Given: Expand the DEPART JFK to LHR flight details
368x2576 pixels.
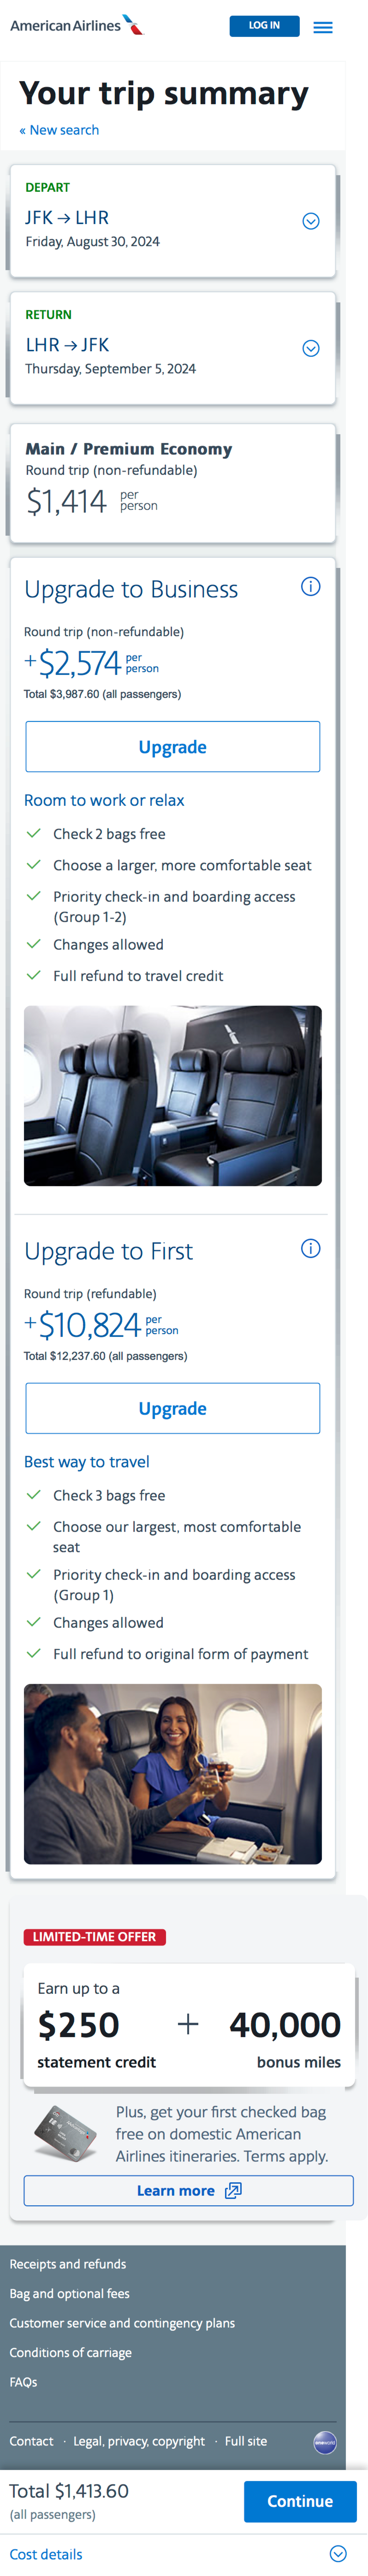Looking at the screenshot, I should [311, 221].
